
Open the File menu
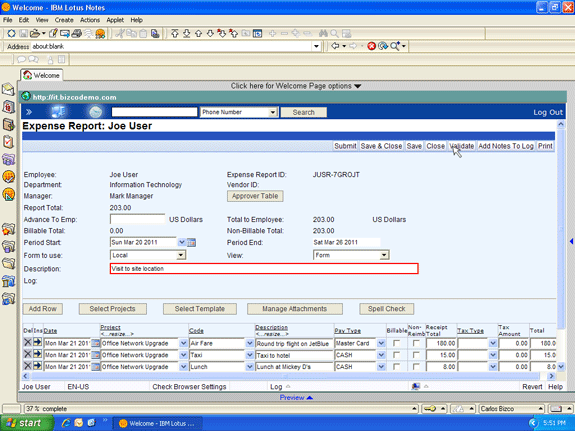point(8,20)
